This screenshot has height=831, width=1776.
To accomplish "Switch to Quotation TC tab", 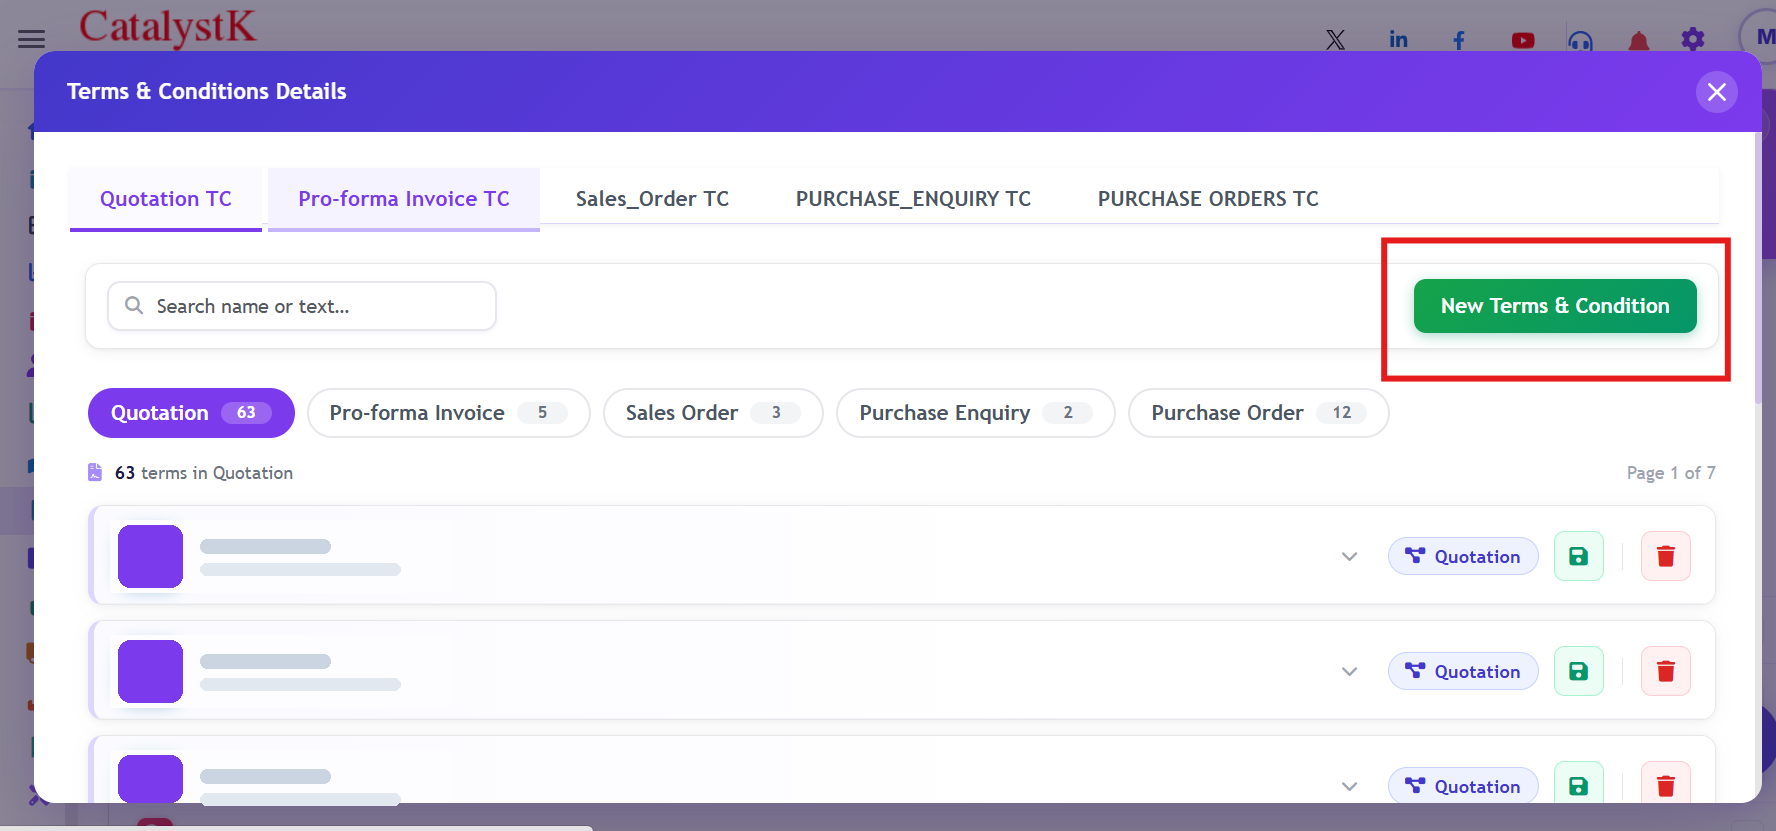I will [x=166, y=199].
